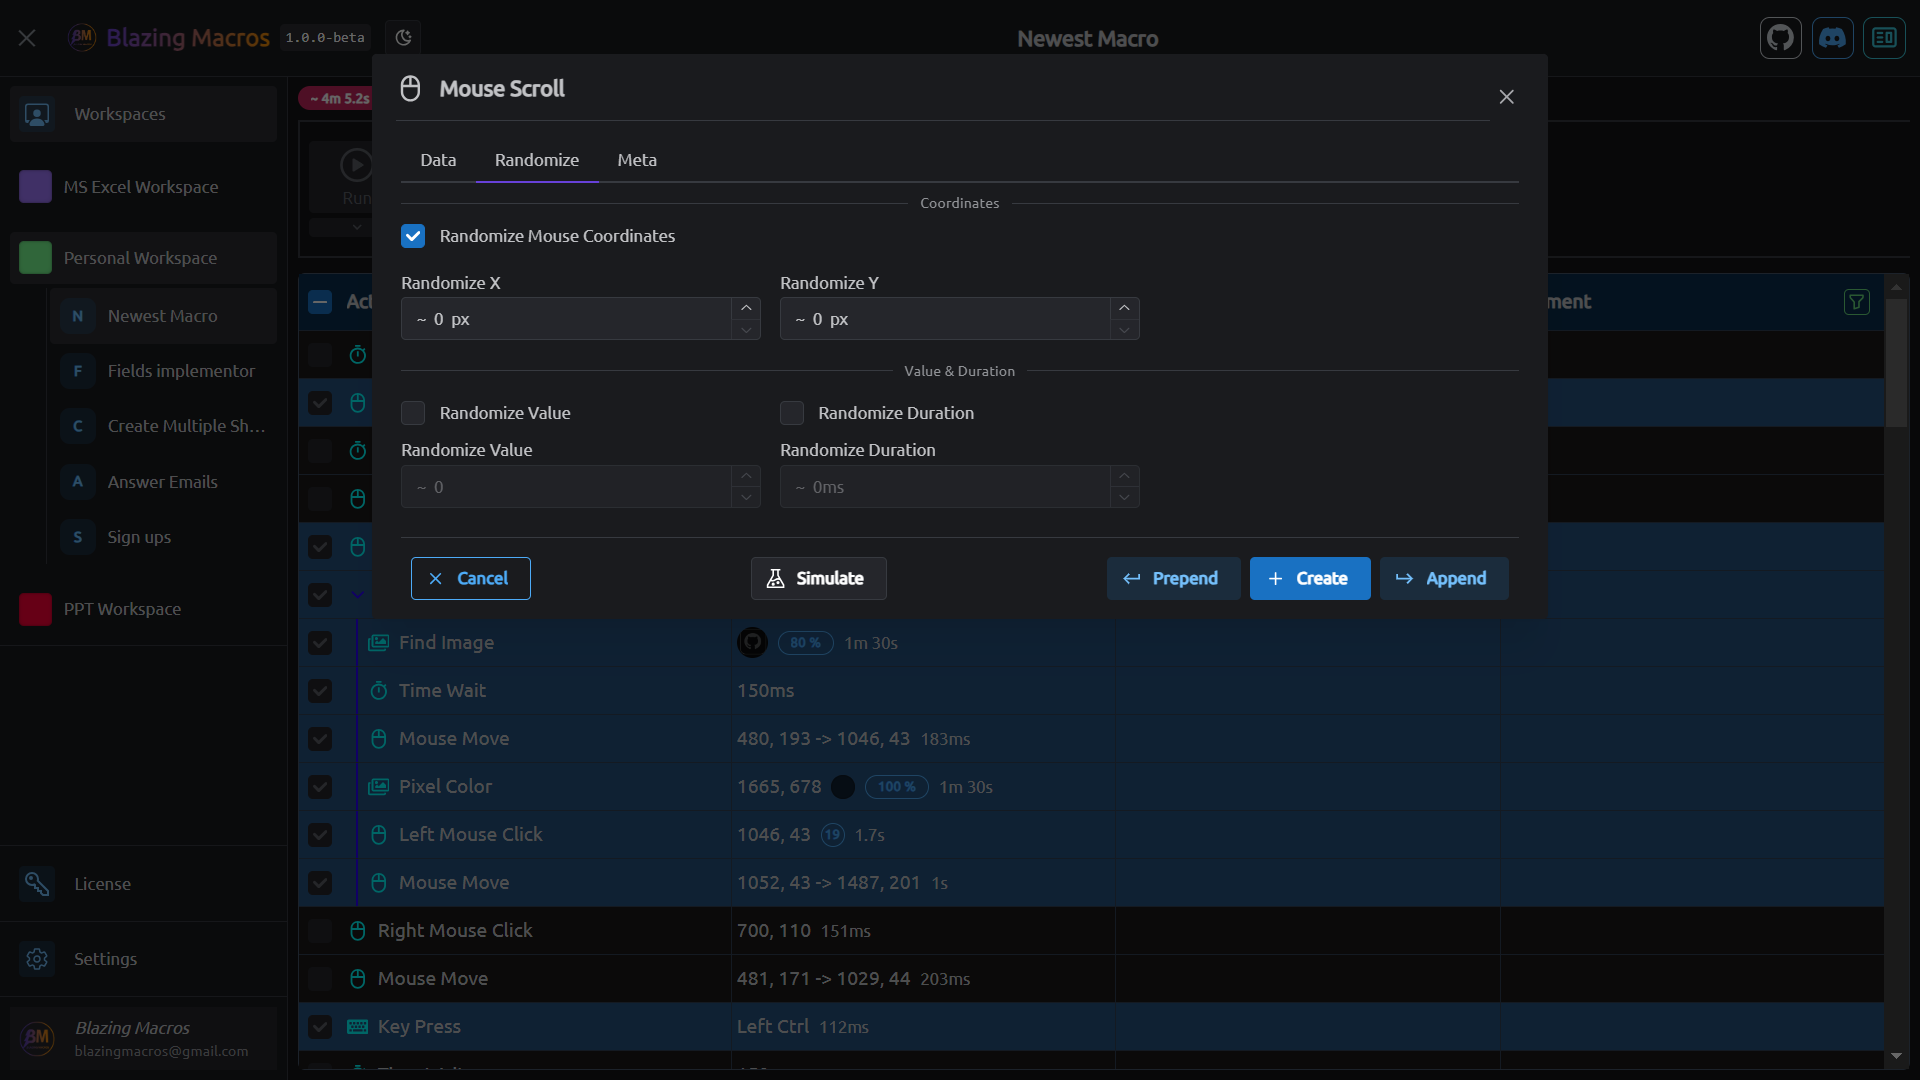This screenshot has width=1920, height=1080.
Task: Click the License wrench icon
Action: (37, 883)
